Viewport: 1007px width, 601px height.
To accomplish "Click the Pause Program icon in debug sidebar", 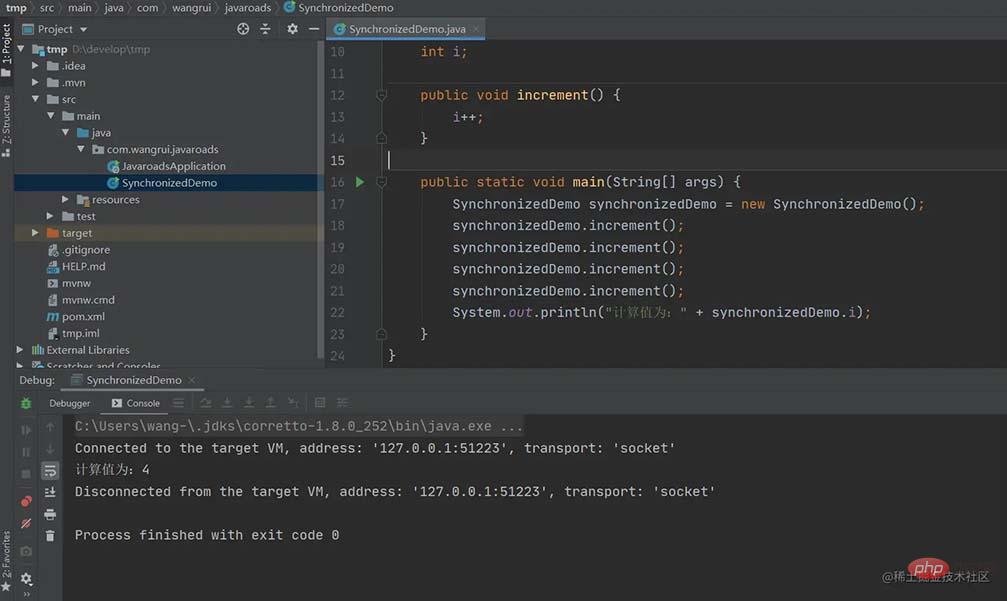I will coord(26,452).
